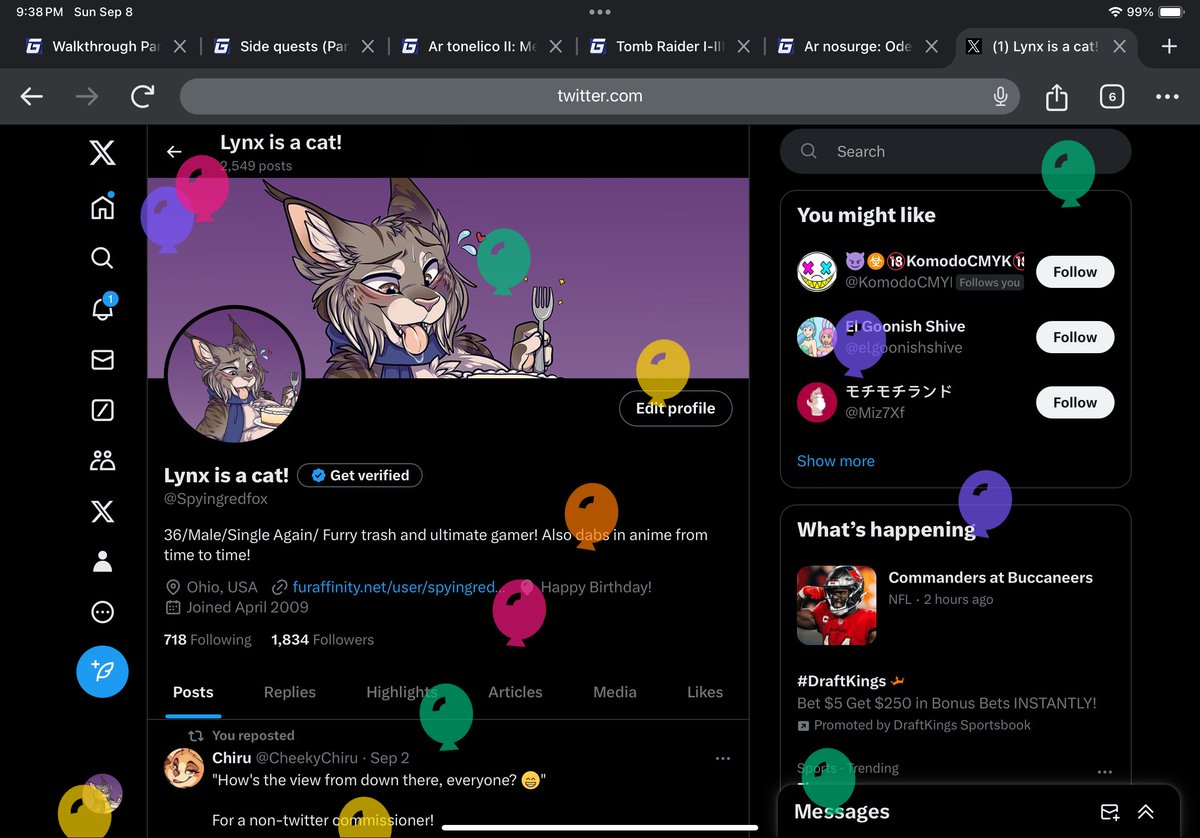Compose a post with the blue feather button
Screen dimensions: 1200x838
[x=102, y=672]
